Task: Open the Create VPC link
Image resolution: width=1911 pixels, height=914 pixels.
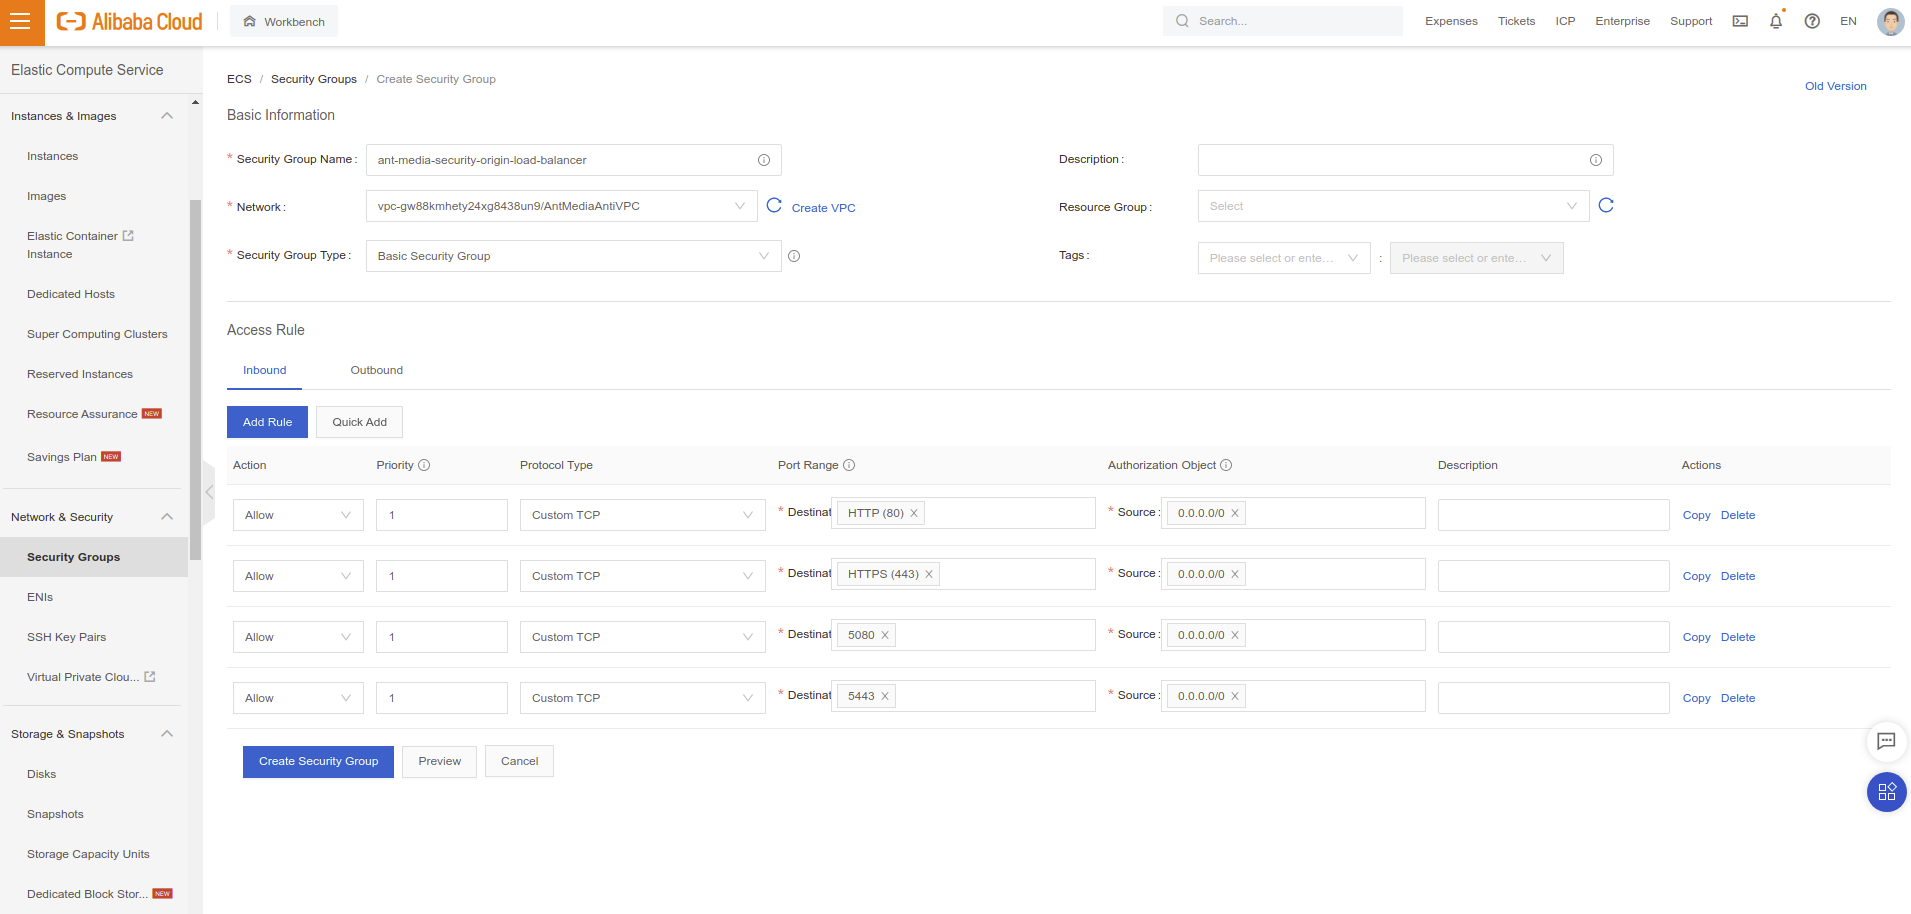Action: coord(823,208)
